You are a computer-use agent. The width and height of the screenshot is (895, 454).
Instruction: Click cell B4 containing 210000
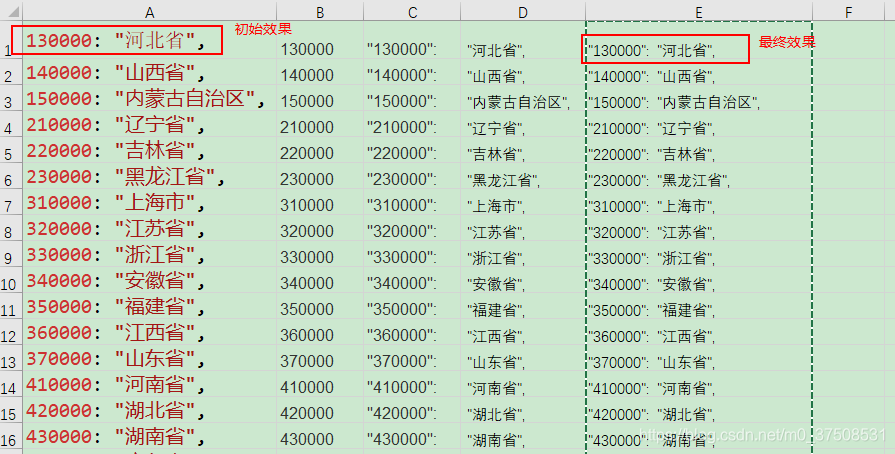(320, 124)
